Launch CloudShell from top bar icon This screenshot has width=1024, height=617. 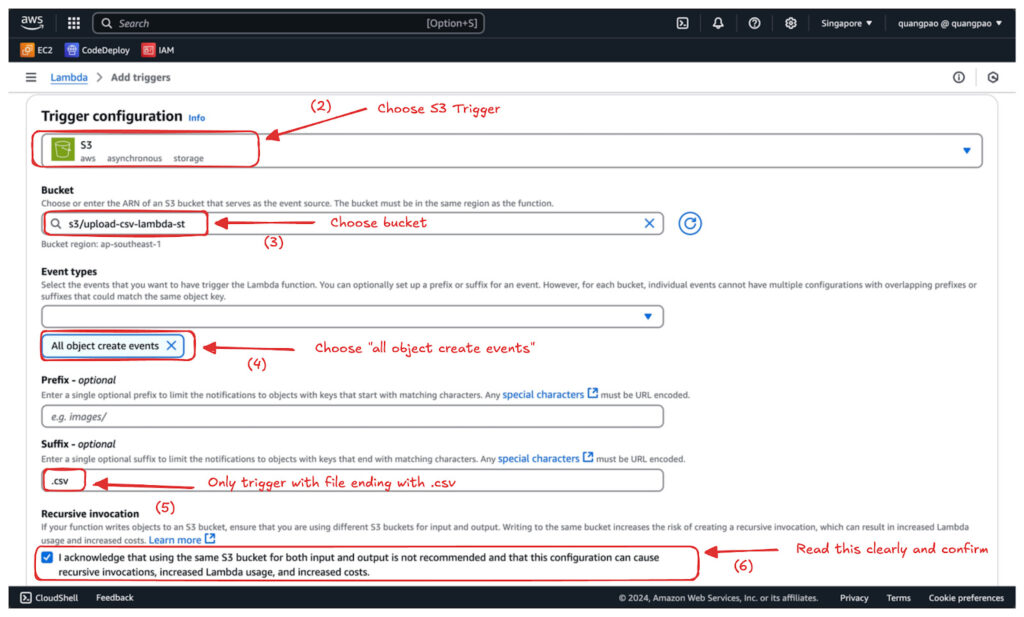(682, 24)
